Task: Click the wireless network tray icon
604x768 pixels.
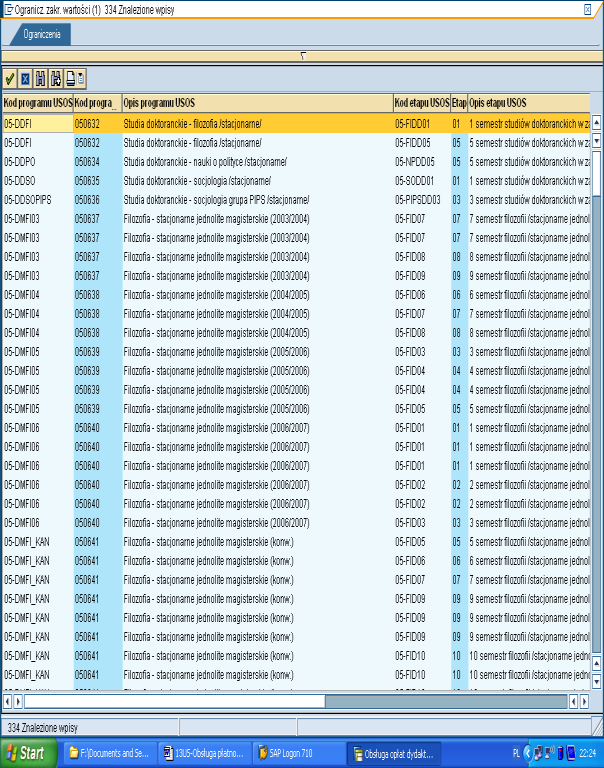Action: (550, 752)
